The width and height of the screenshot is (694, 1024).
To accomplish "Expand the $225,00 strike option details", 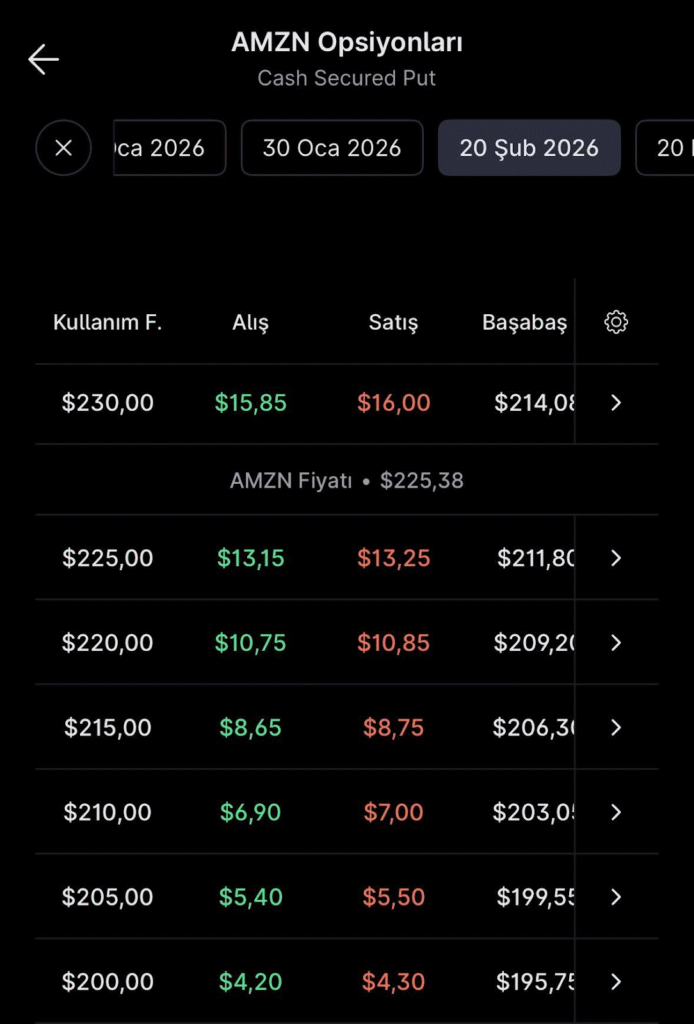I will tap(616, 558).
